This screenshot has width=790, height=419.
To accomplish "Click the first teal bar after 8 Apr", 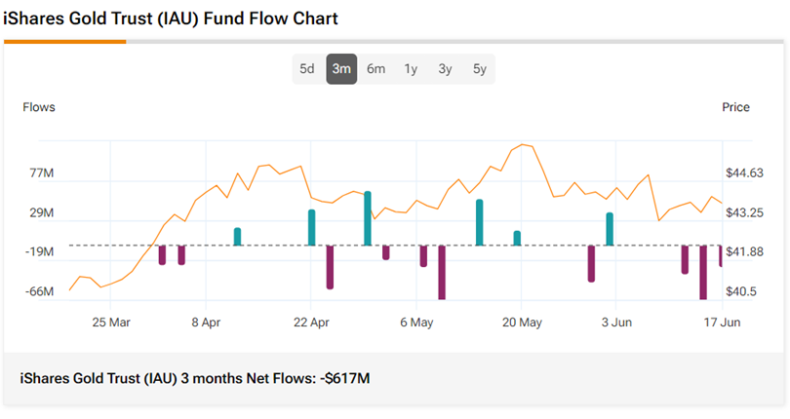I will coord(238,236).
